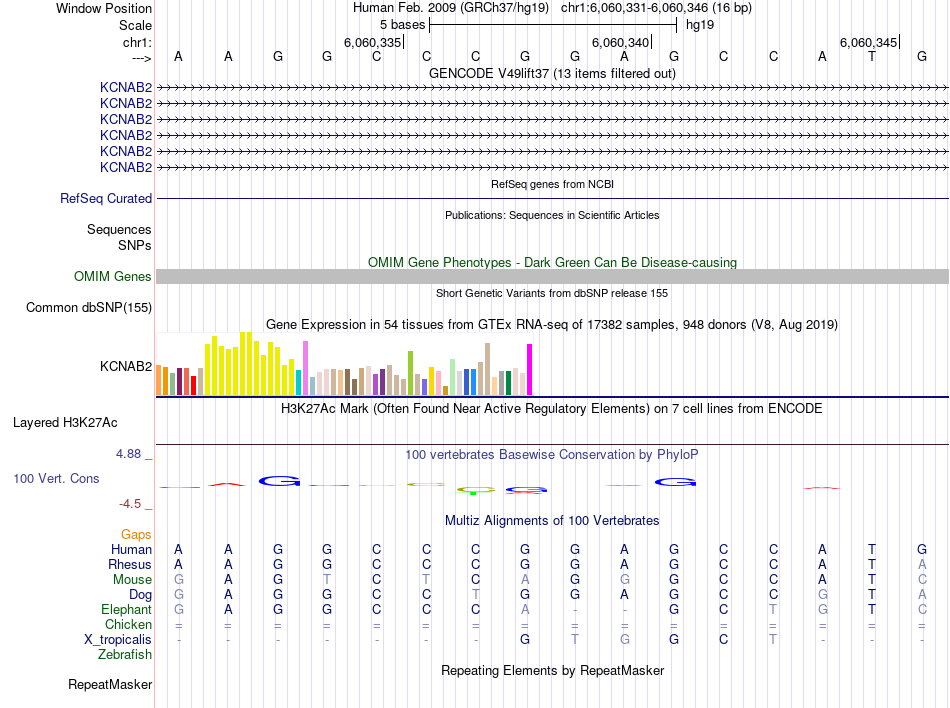This screenshot has width=950, height=708.
Task: Click Multiz Alignments of 100 Vertebrates title
Action: 552,520
